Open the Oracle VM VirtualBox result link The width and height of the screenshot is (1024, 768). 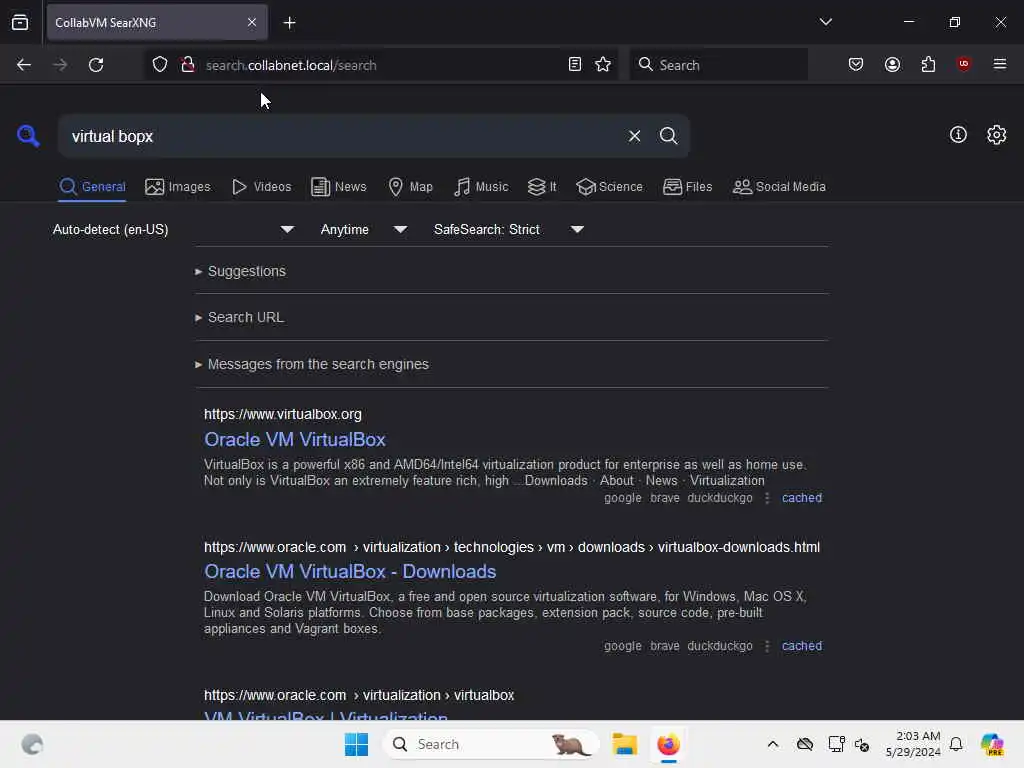295,440
